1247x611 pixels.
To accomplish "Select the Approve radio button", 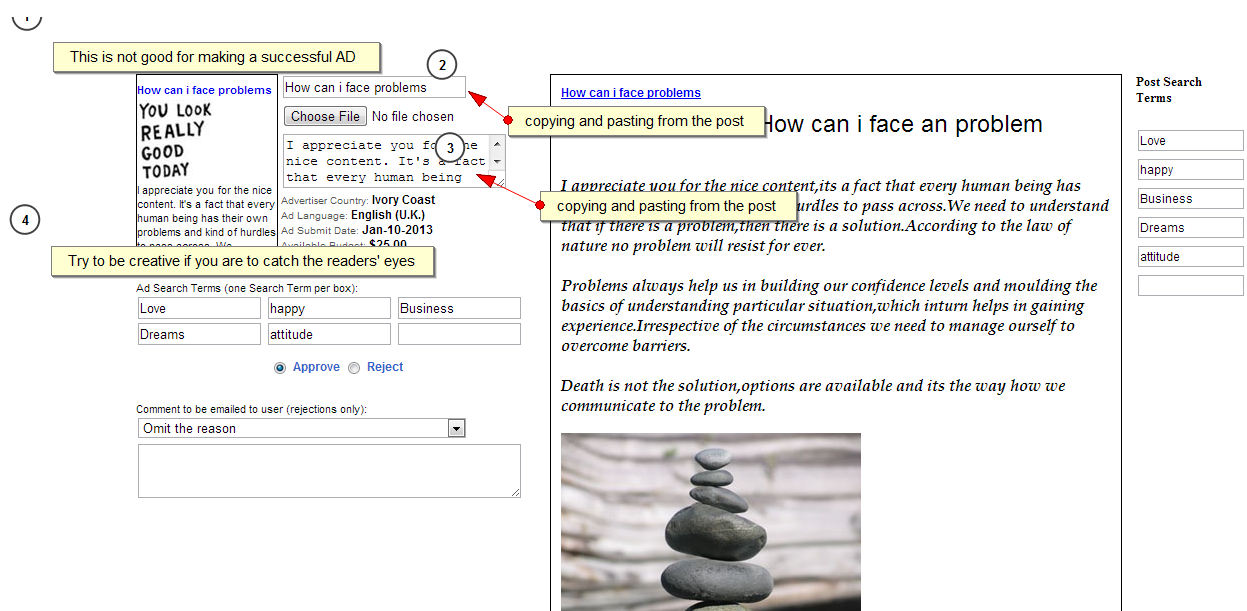I will coord(281,368).
